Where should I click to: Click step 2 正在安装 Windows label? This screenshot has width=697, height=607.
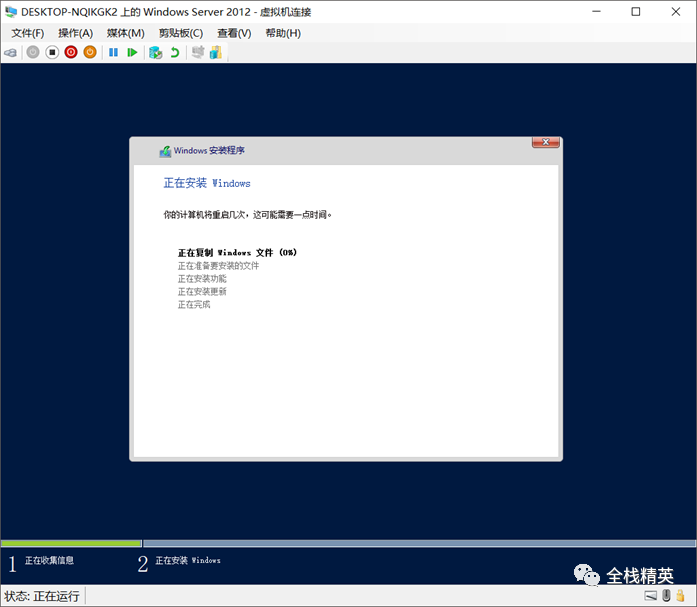point(188,560)
